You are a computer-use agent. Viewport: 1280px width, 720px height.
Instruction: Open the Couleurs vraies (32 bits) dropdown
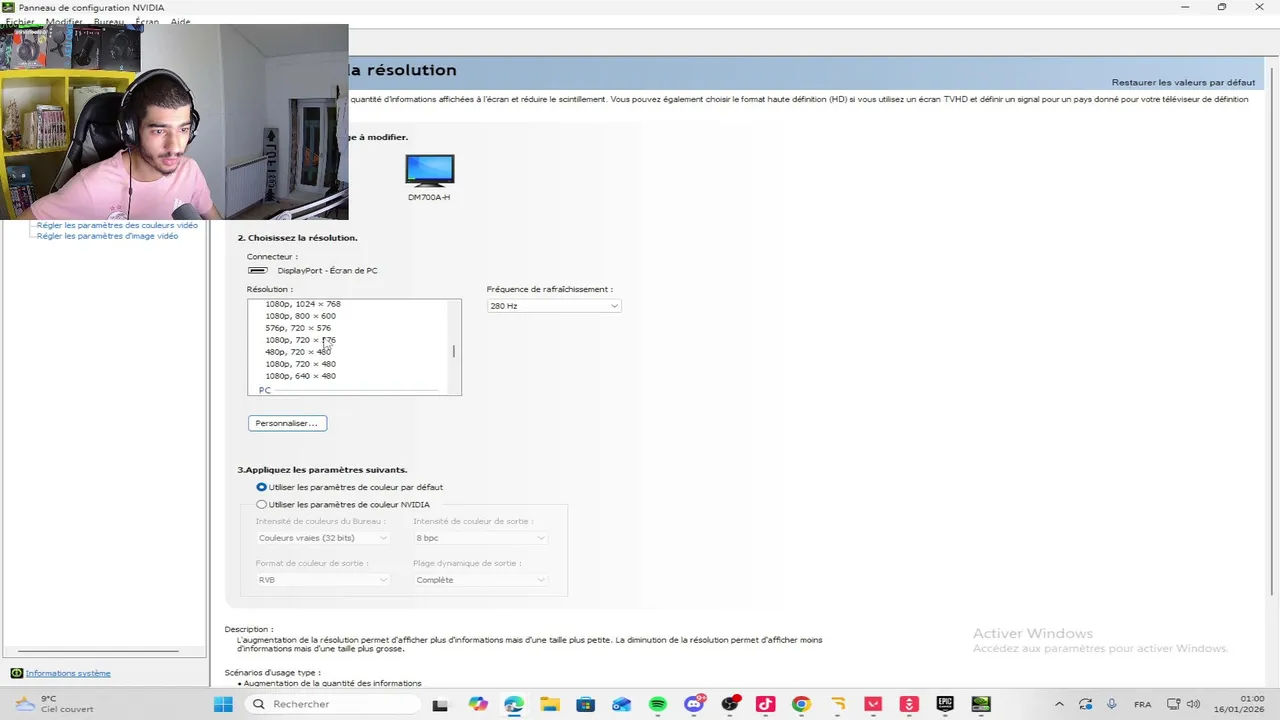pyautogui.click(x=322, y=538)
